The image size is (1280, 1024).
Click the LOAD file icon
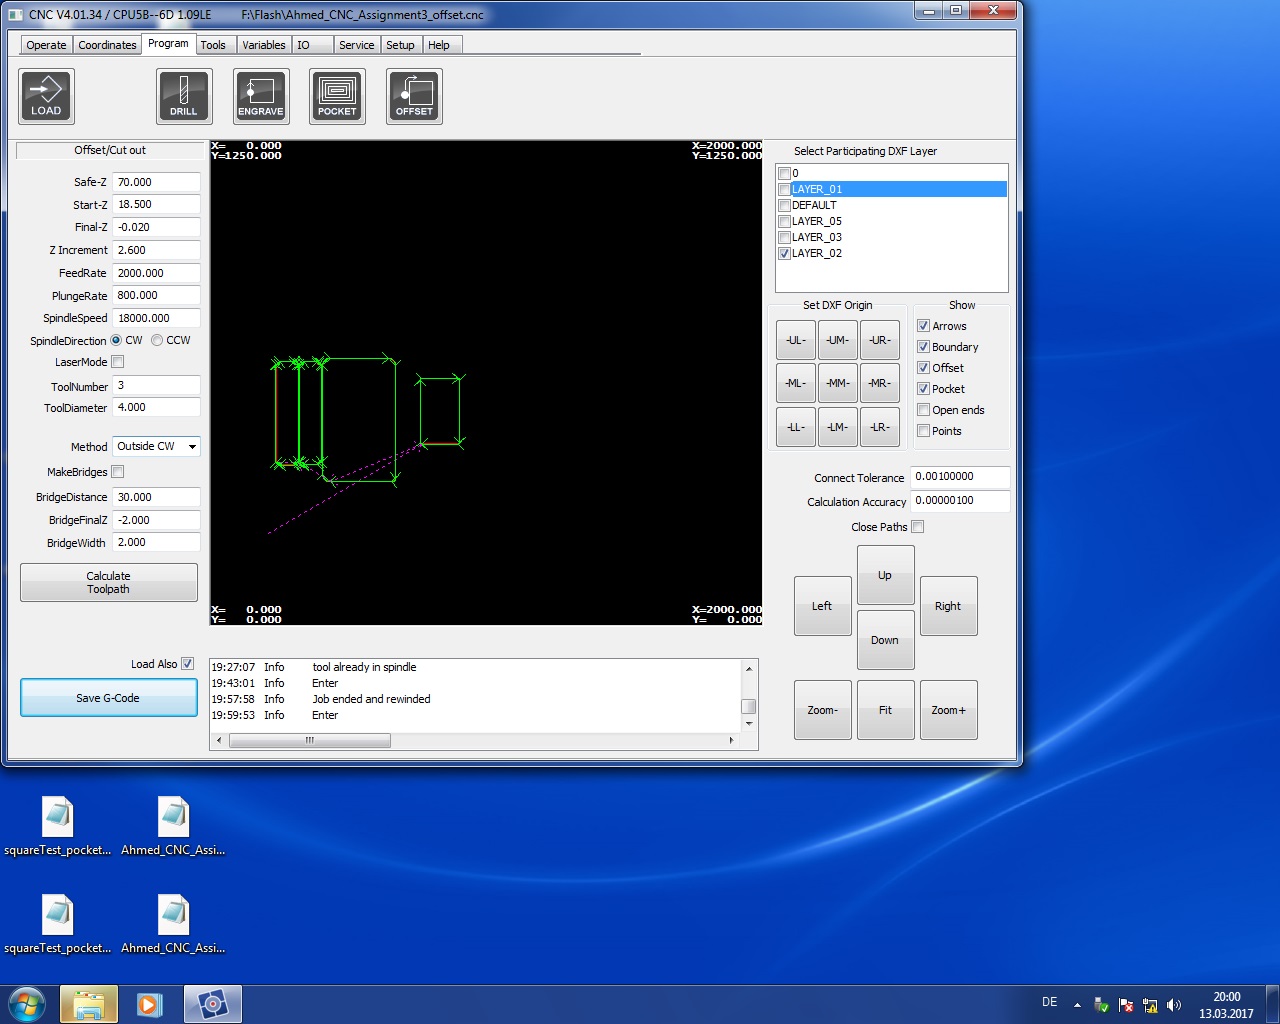click(46, 96)
